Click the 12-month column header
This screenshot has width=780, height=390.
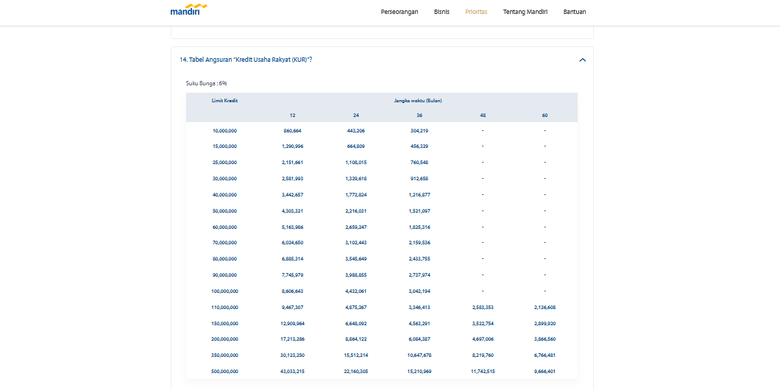pos(292,115)
